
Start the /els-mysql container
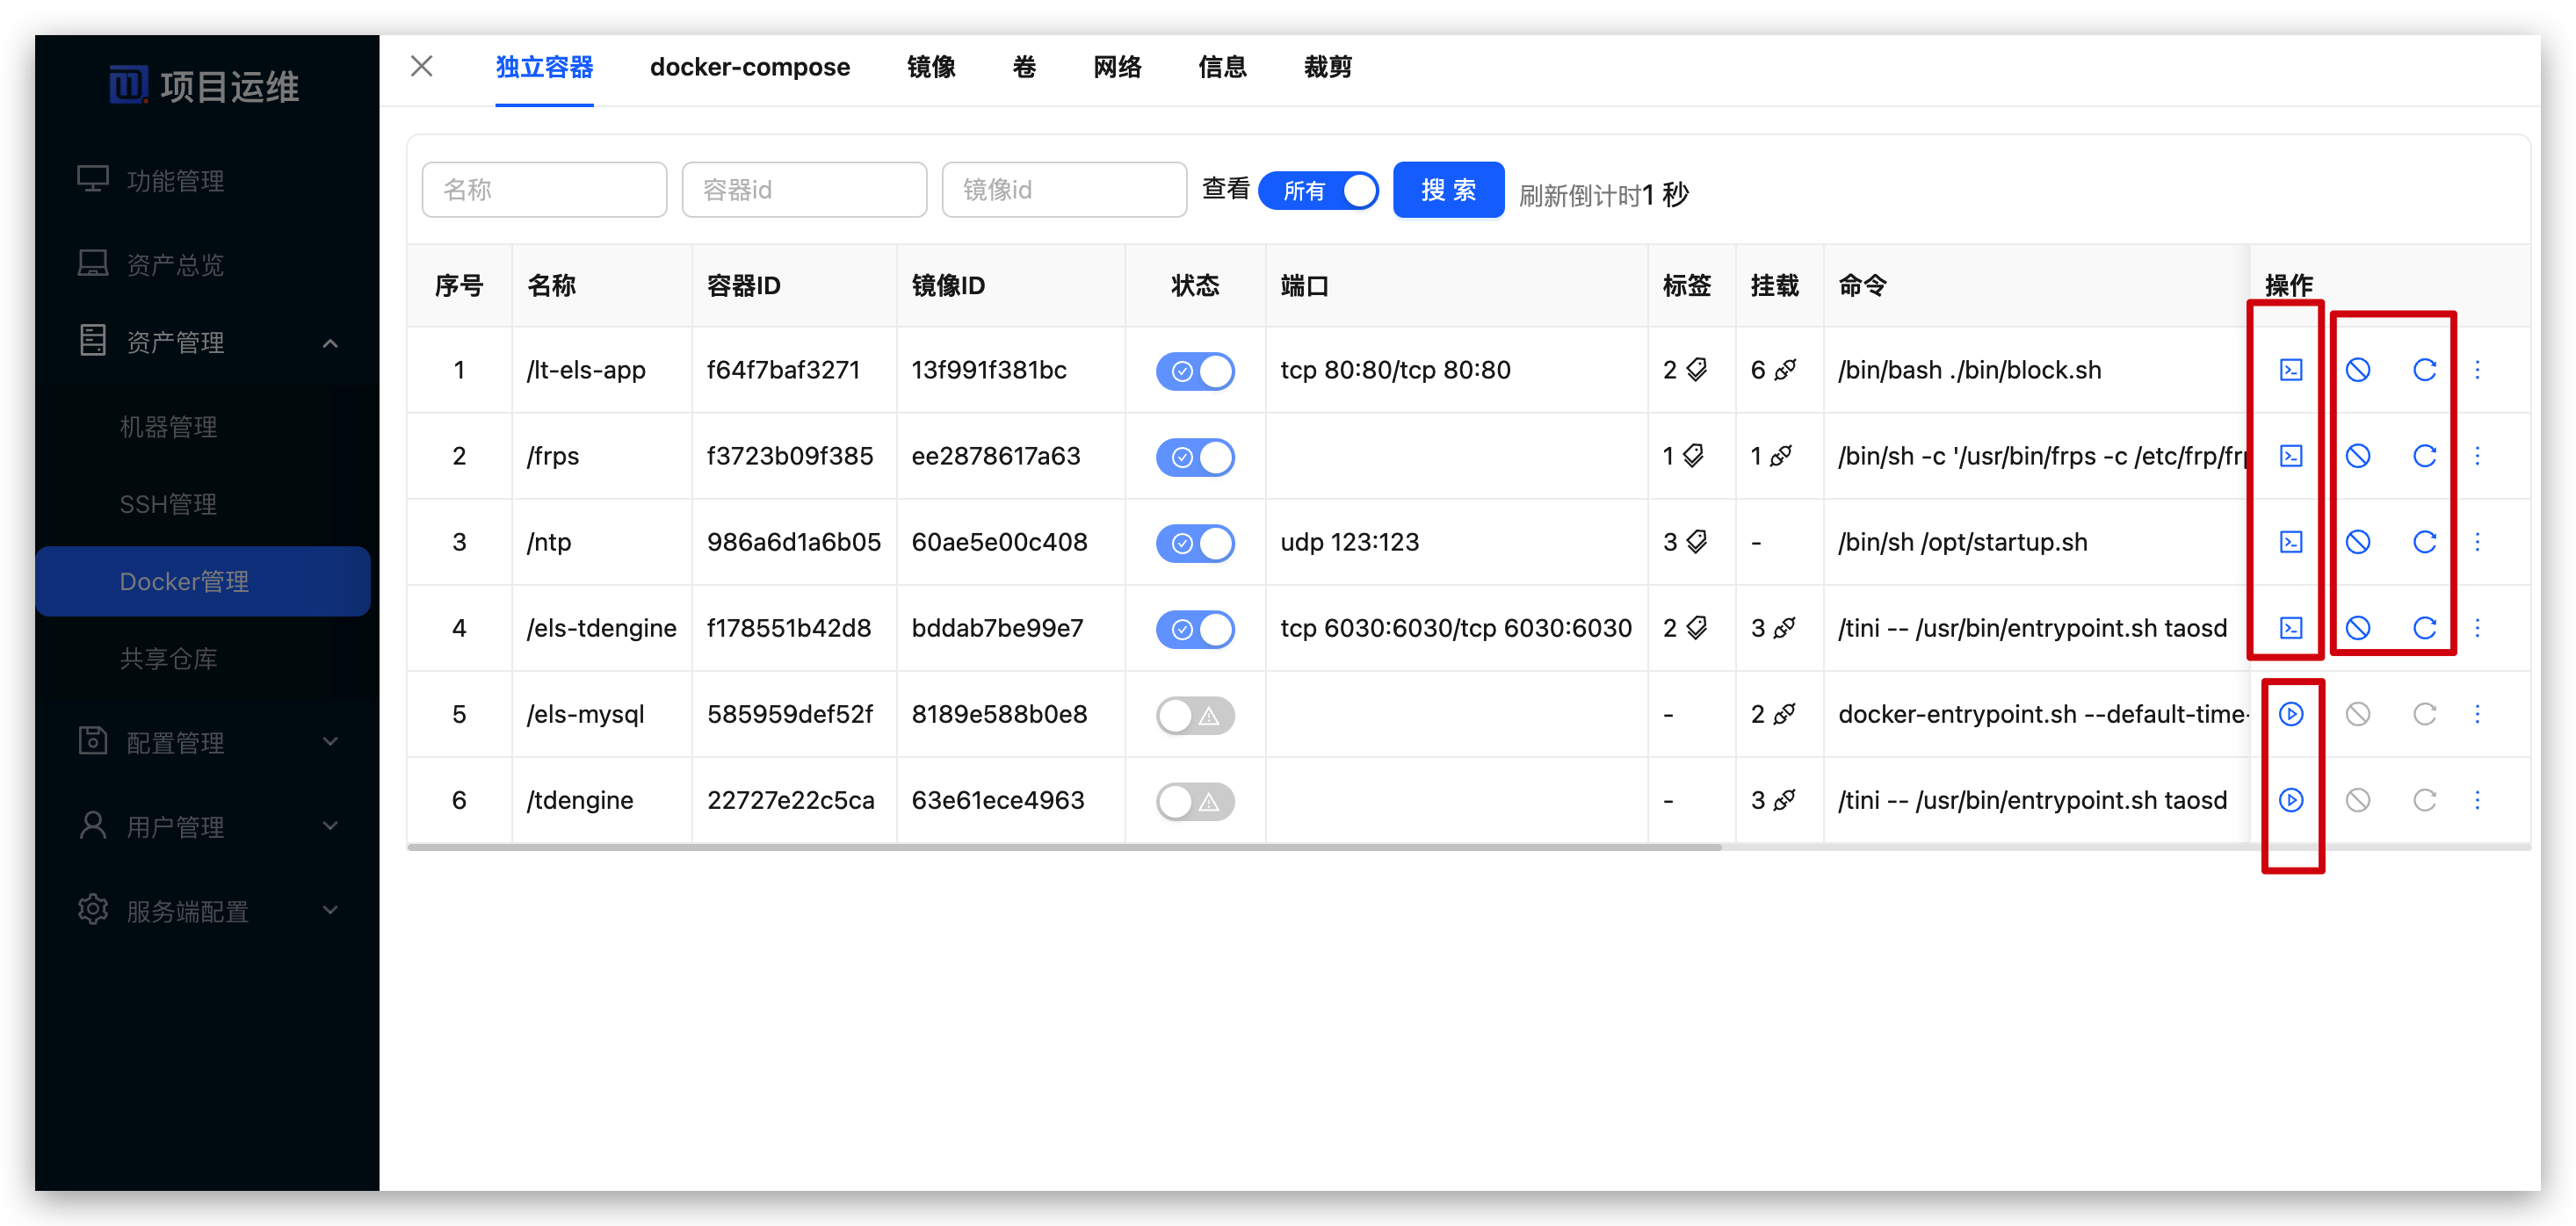2290,714
